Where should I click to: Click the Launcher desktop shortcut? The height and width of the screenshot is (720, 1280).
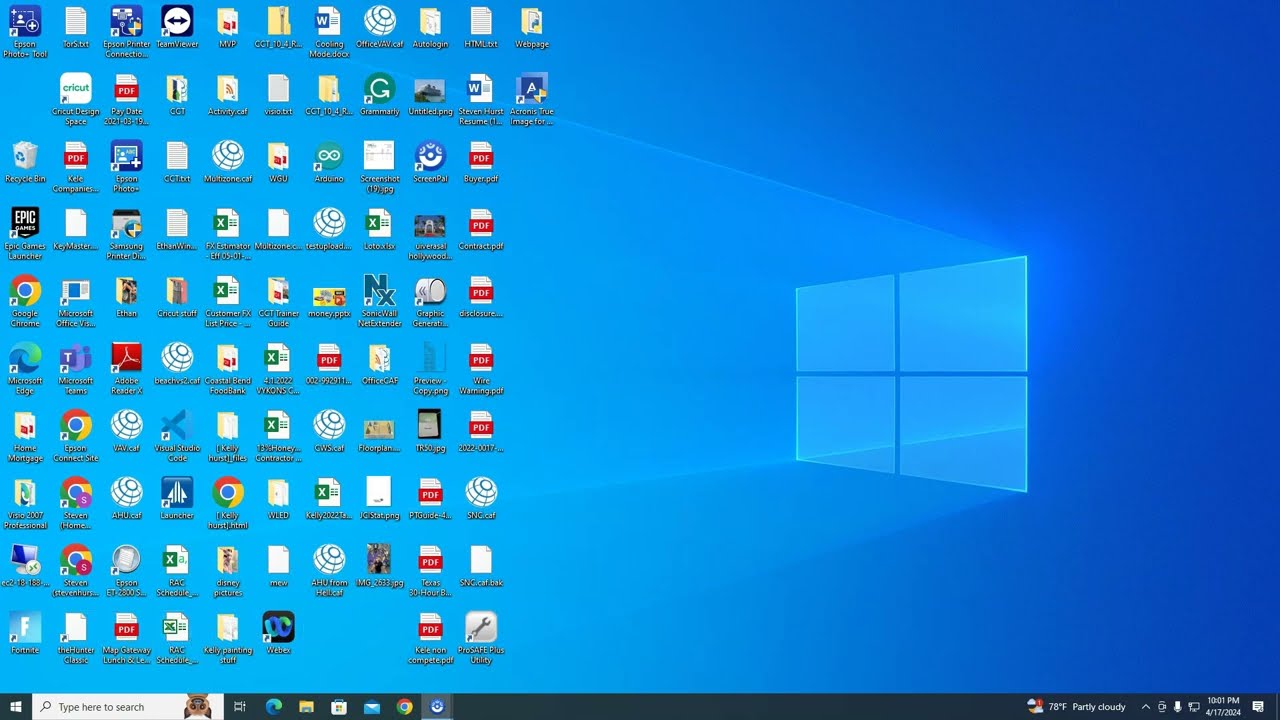(x=177, y=499)
